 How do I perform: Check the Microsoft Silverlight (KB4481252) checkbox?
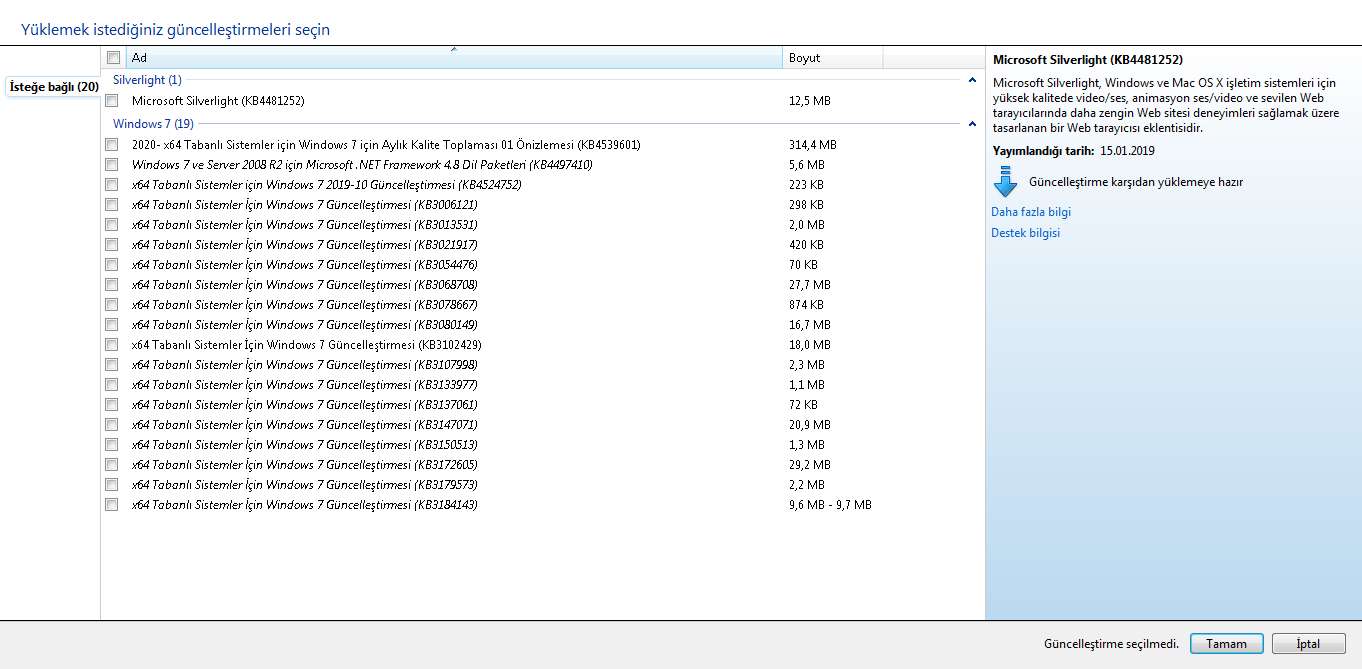111,101
